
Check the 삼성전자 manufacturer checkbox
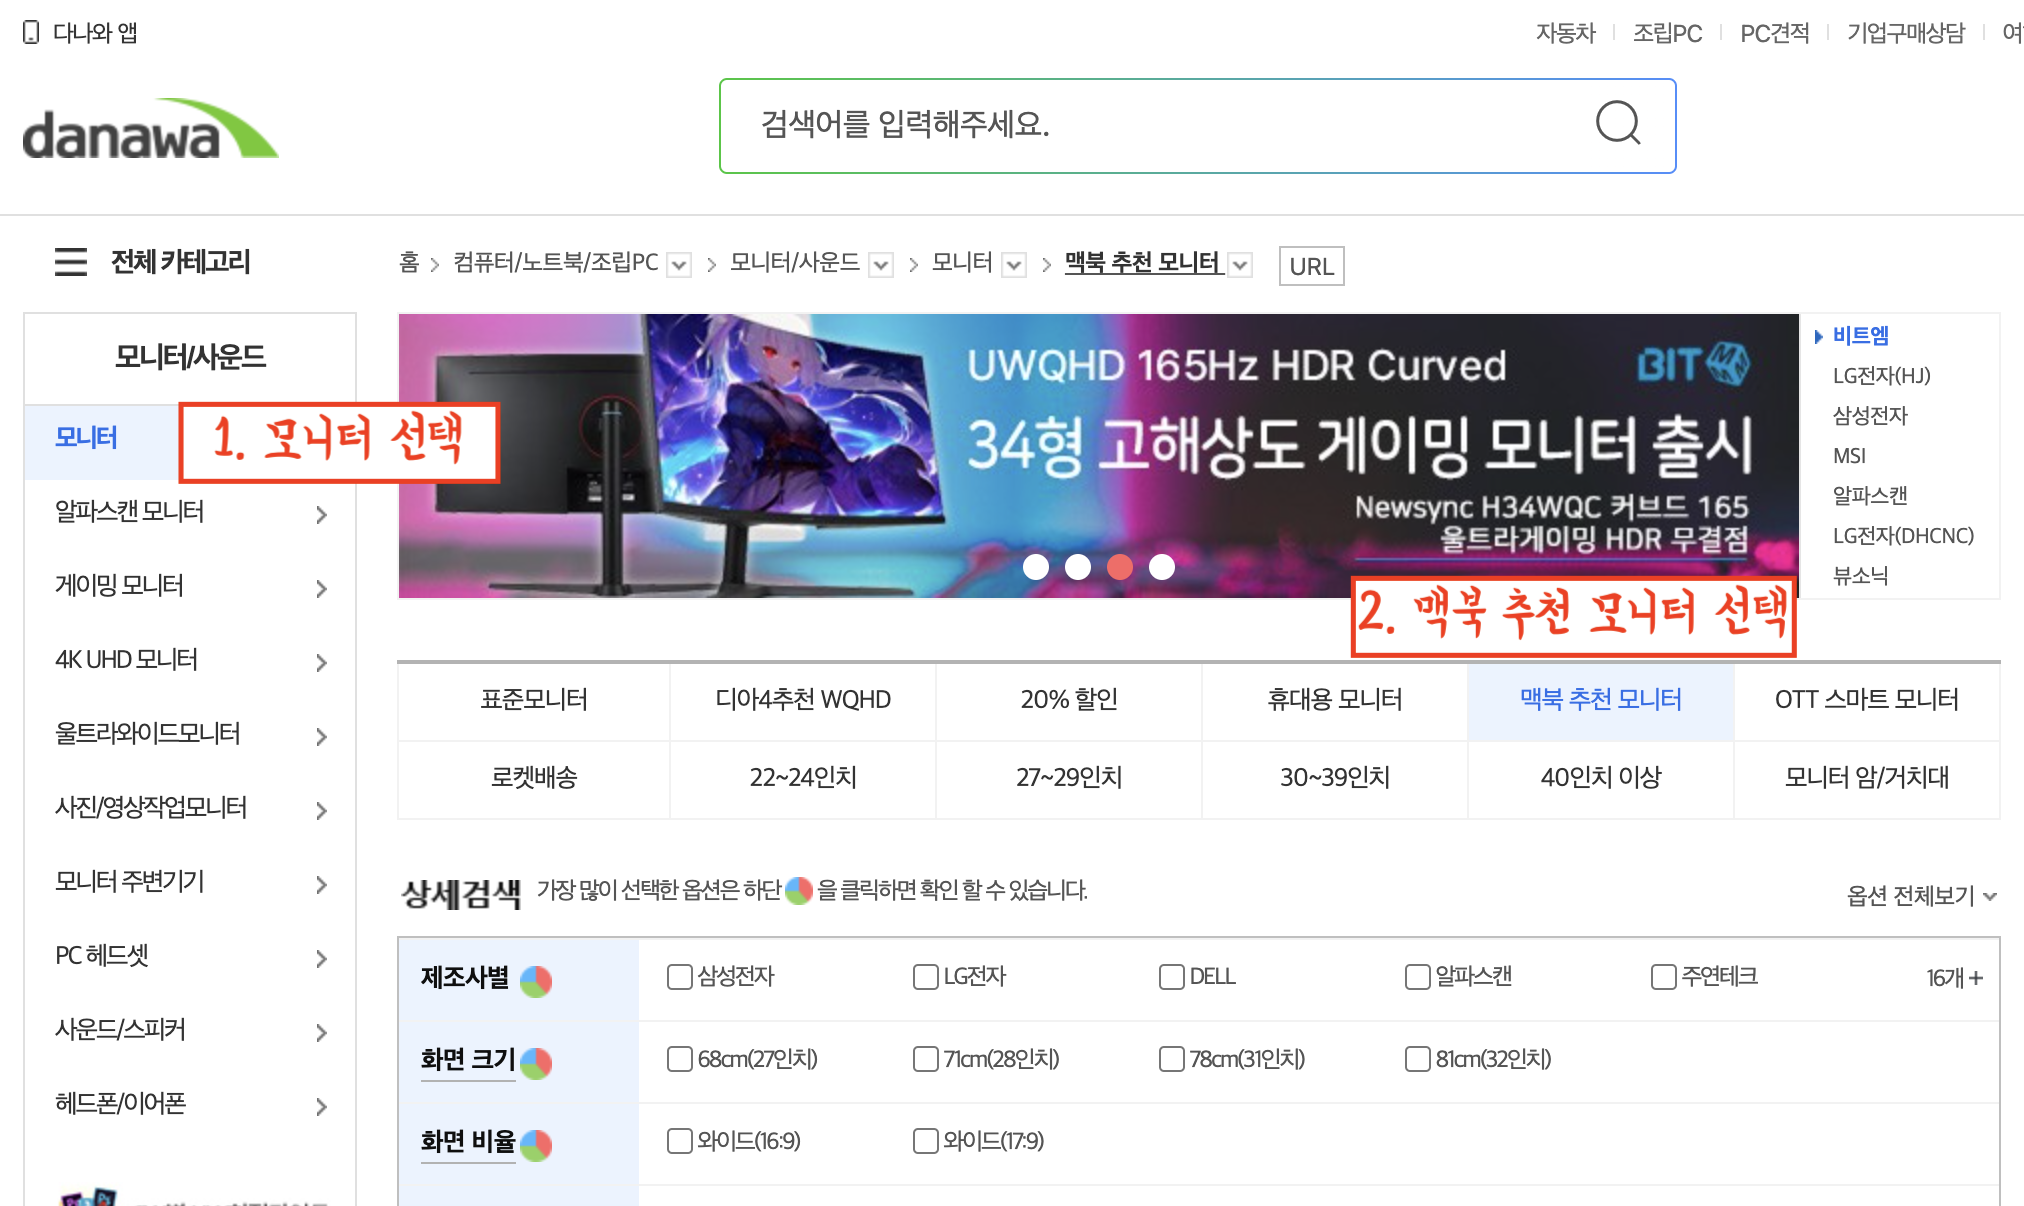(x=679, y=977)
